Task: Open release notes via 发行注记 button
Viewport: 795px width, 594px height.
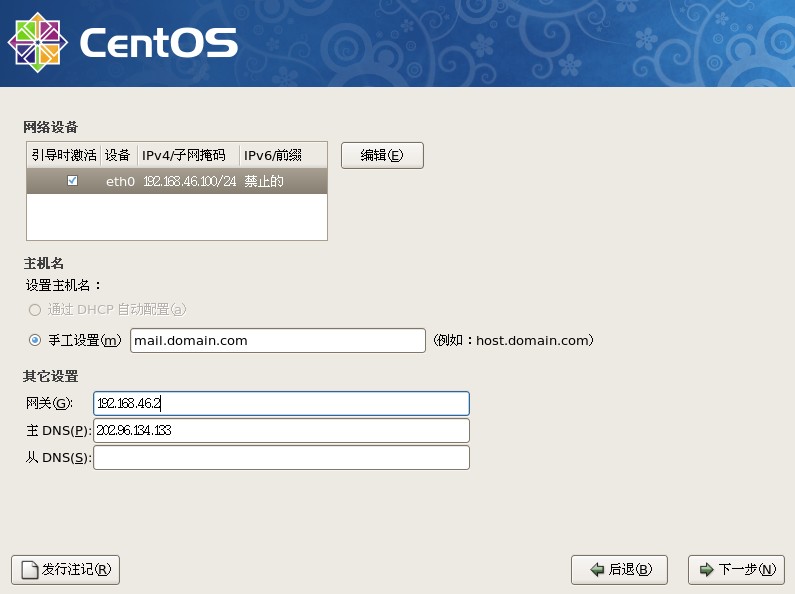Action: coord(65,569)
